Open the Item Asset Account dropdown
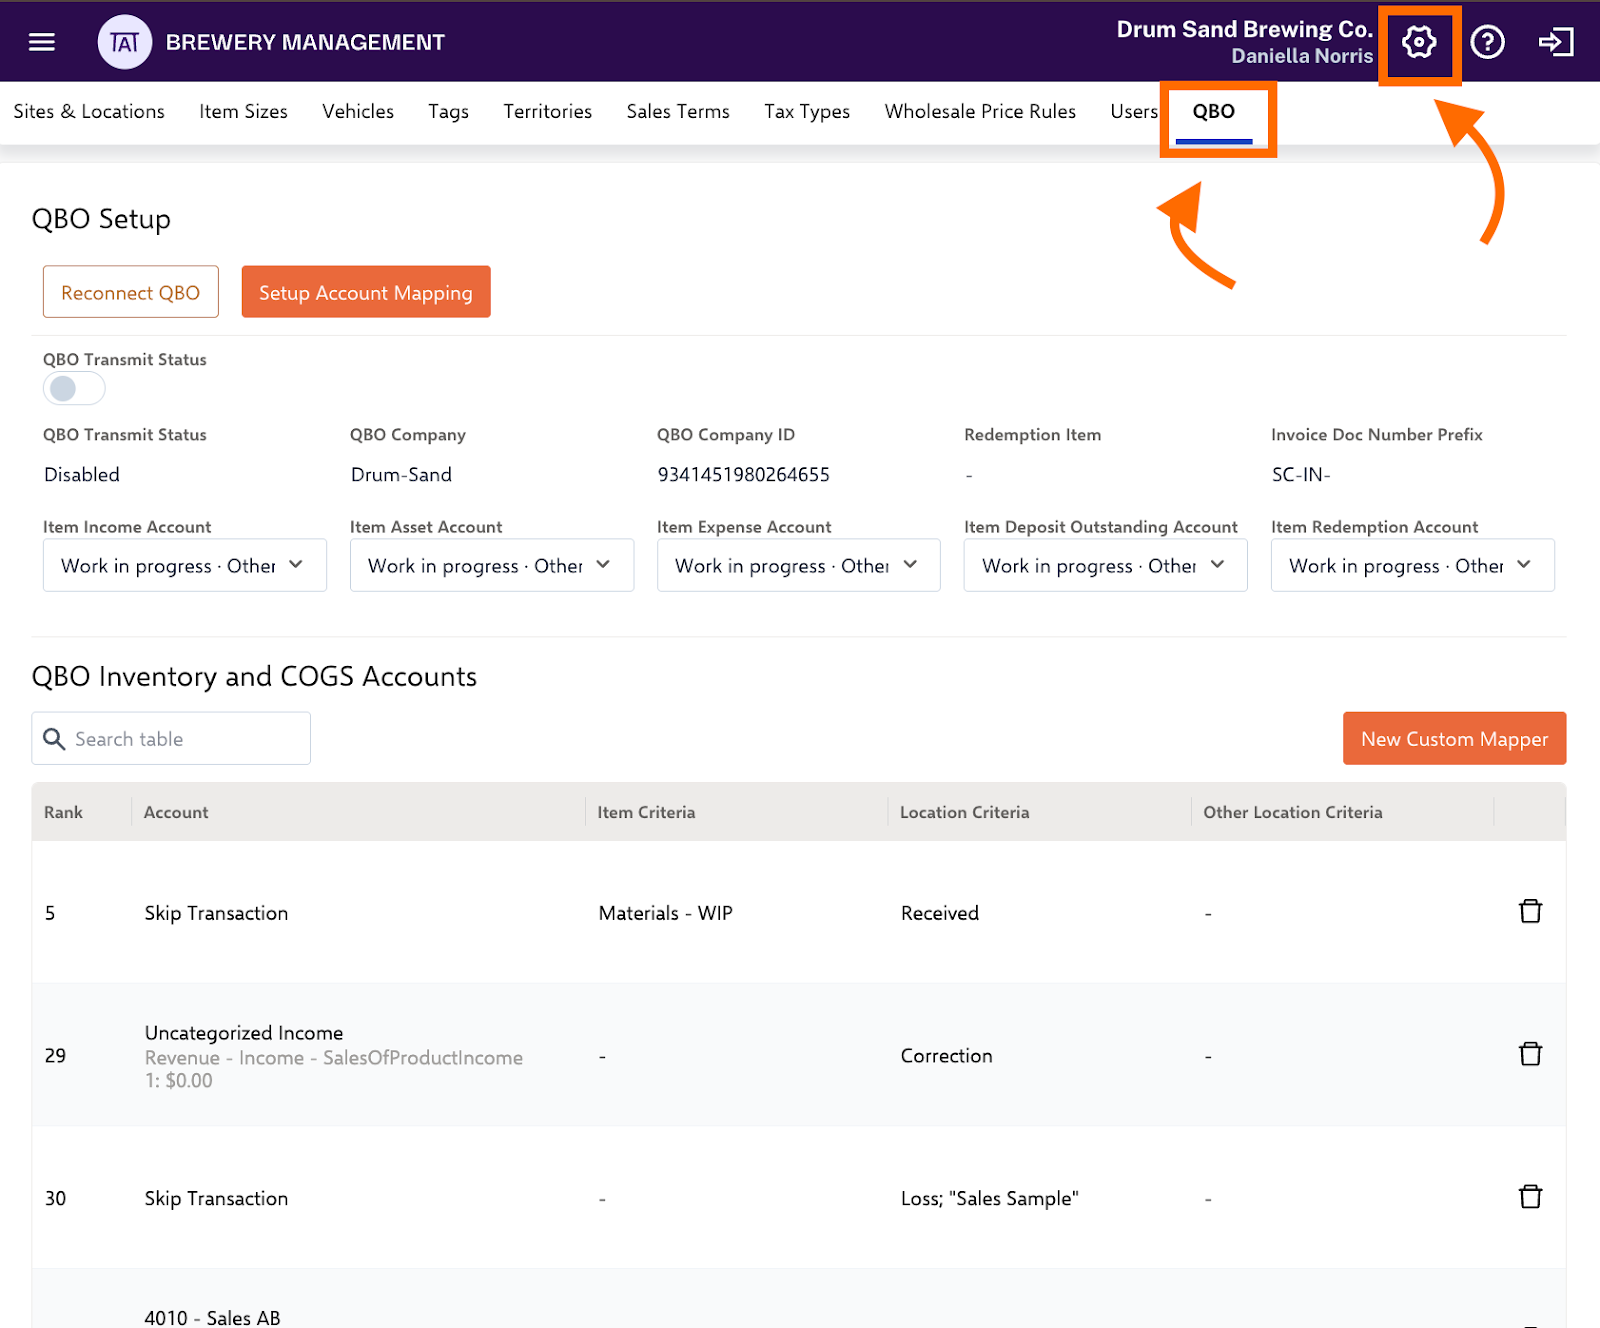This screenshot has width=1600, height=1328. [491, 565]
